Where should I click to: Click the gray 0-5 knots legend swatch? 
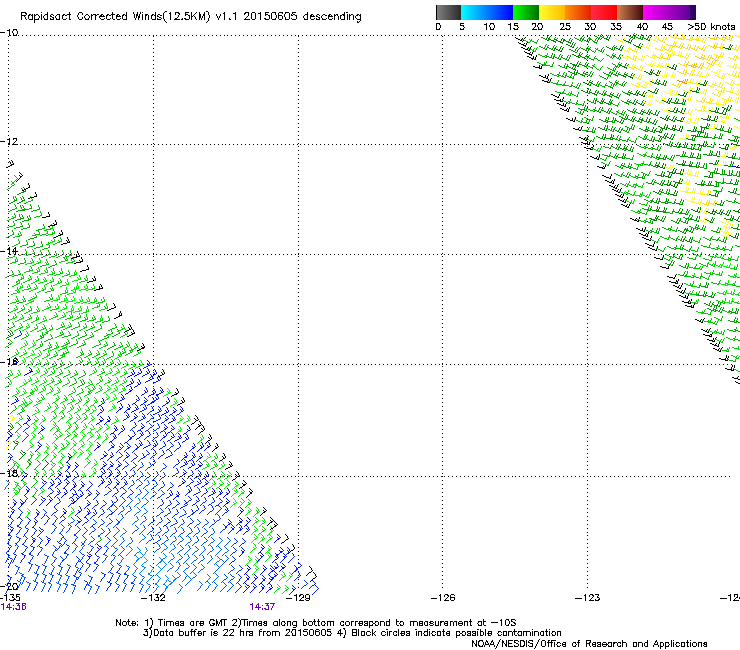click(448, 12)
